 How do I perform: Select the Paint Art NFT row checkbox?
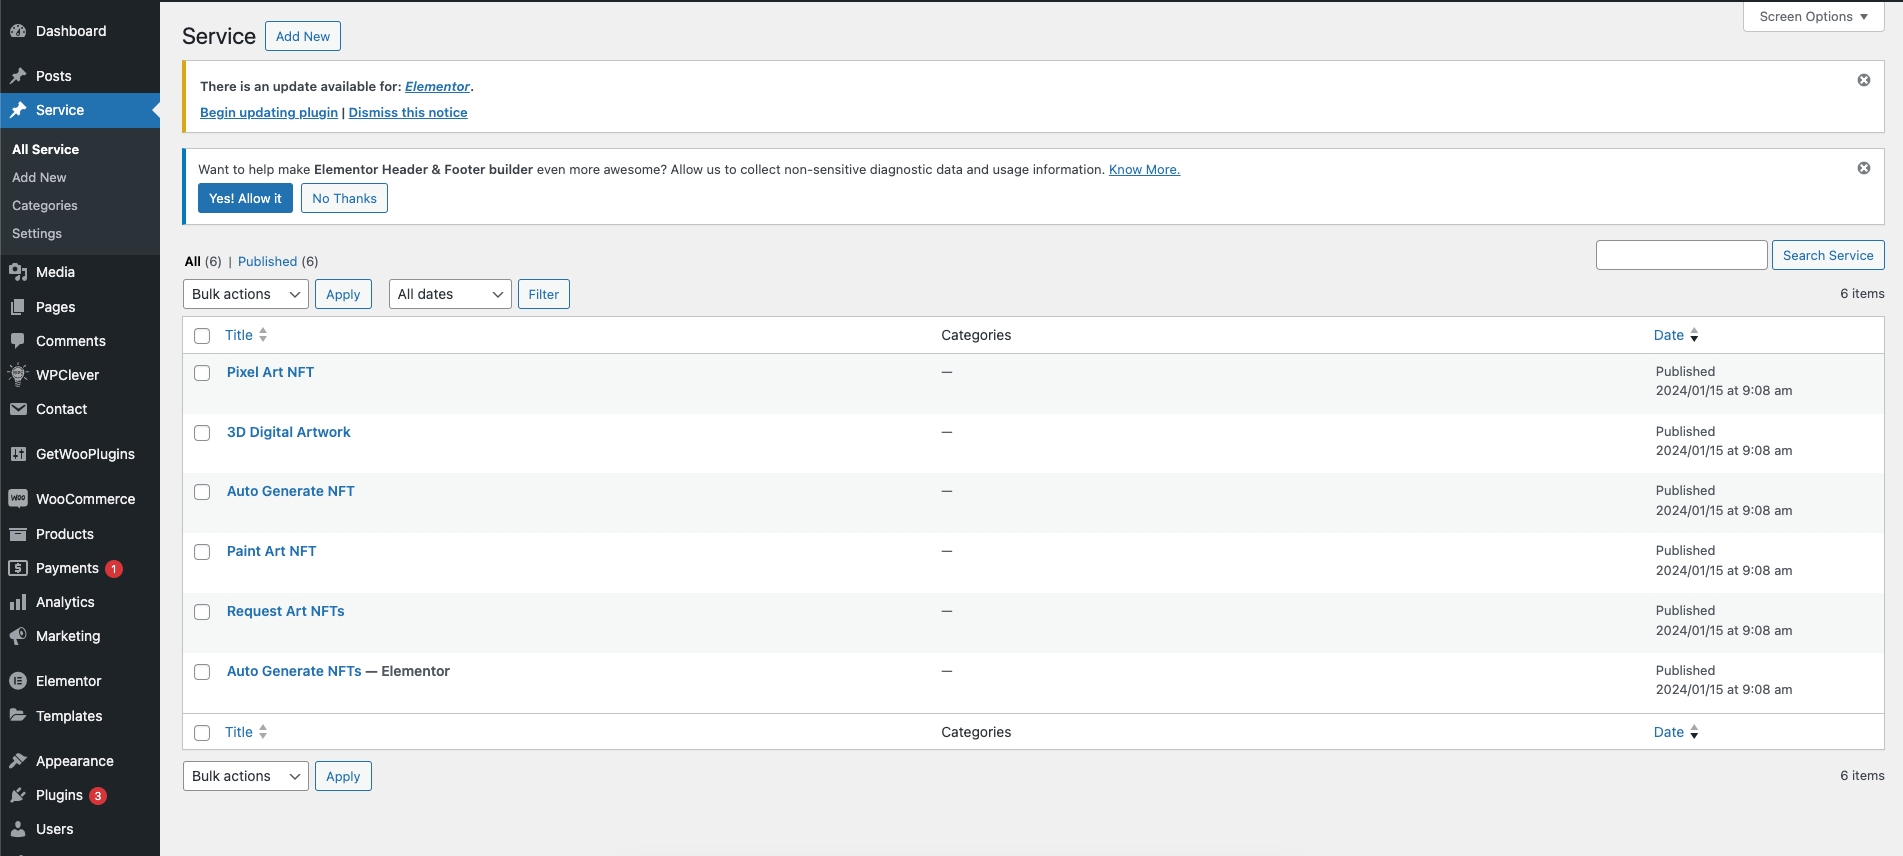[x=202, y=552]
